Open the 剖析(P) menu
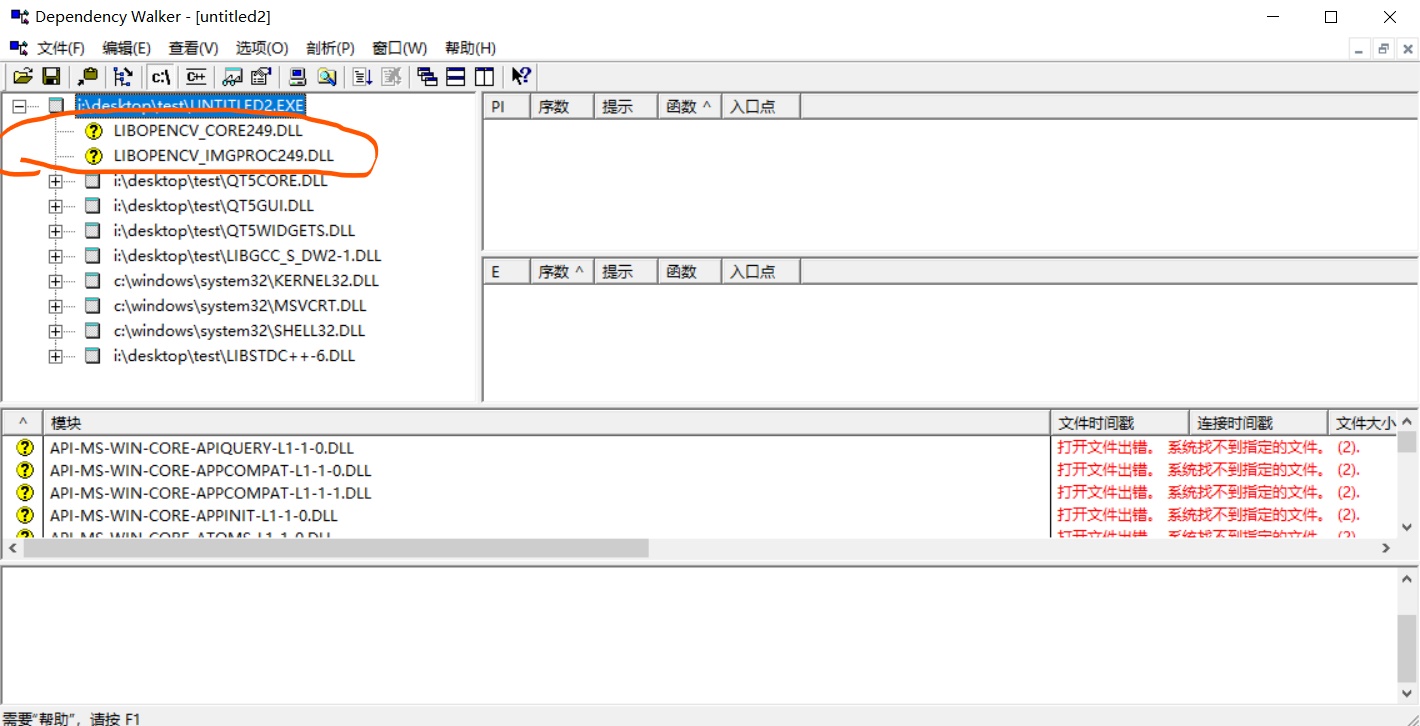Image resolution: width=1420 pixels, height=726 pixels. (x=330, y=47)
